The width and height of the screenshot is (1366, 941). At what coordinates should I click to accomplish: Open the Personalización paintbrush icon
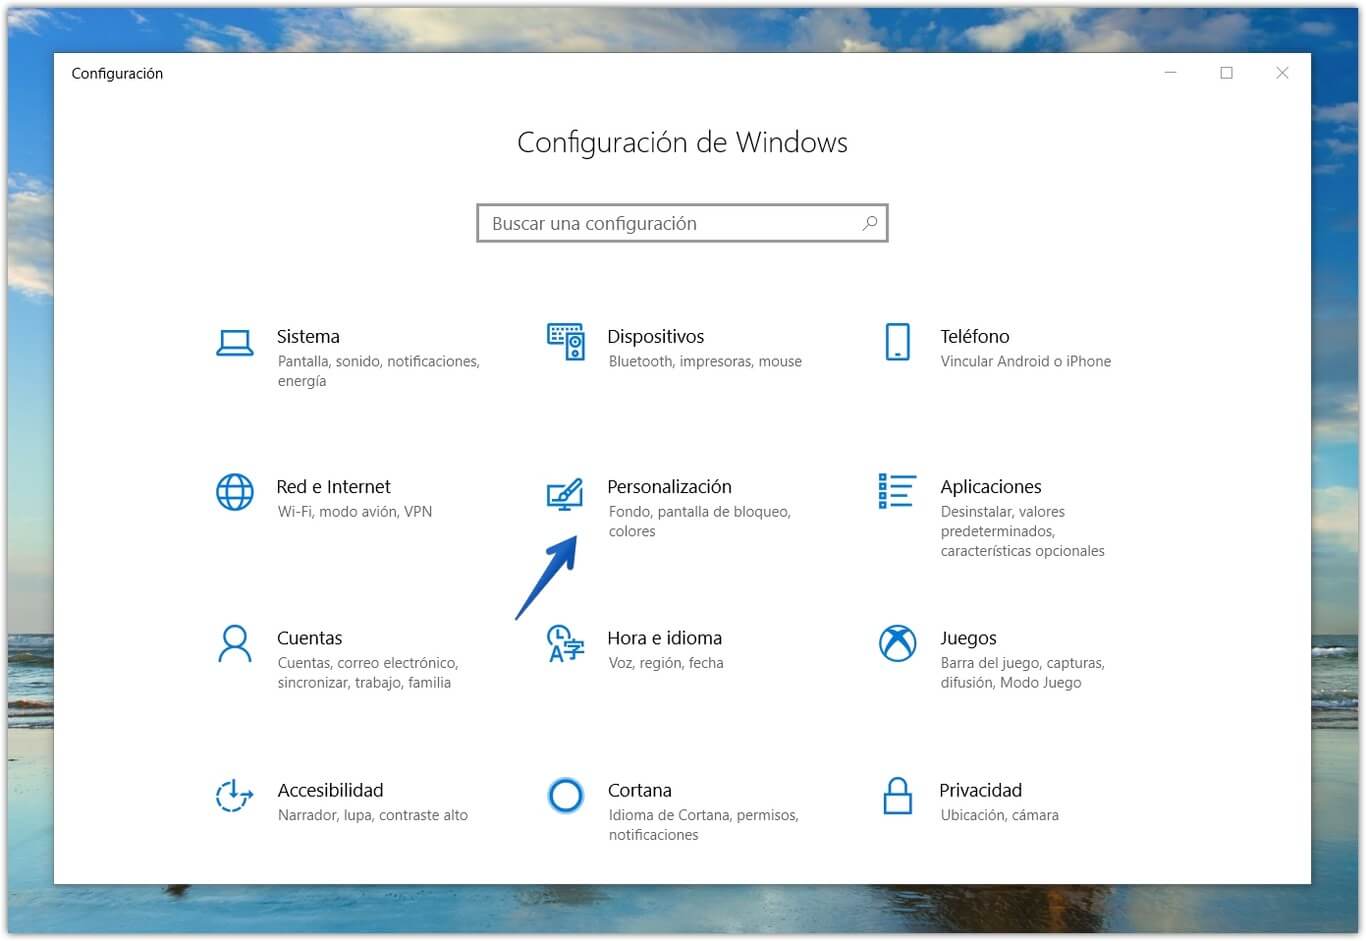point(565,494)
